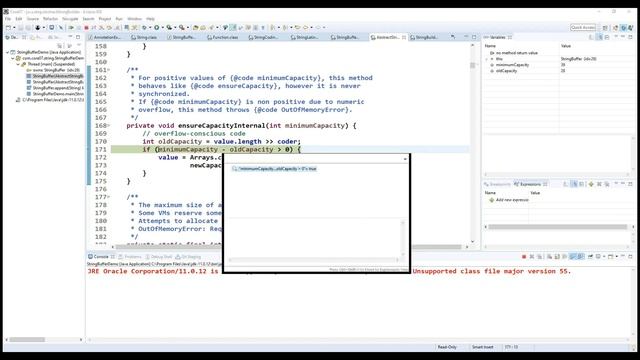Collapse method fold at line 168
This screenshot has height=360, width=640.
click(108, 126)
